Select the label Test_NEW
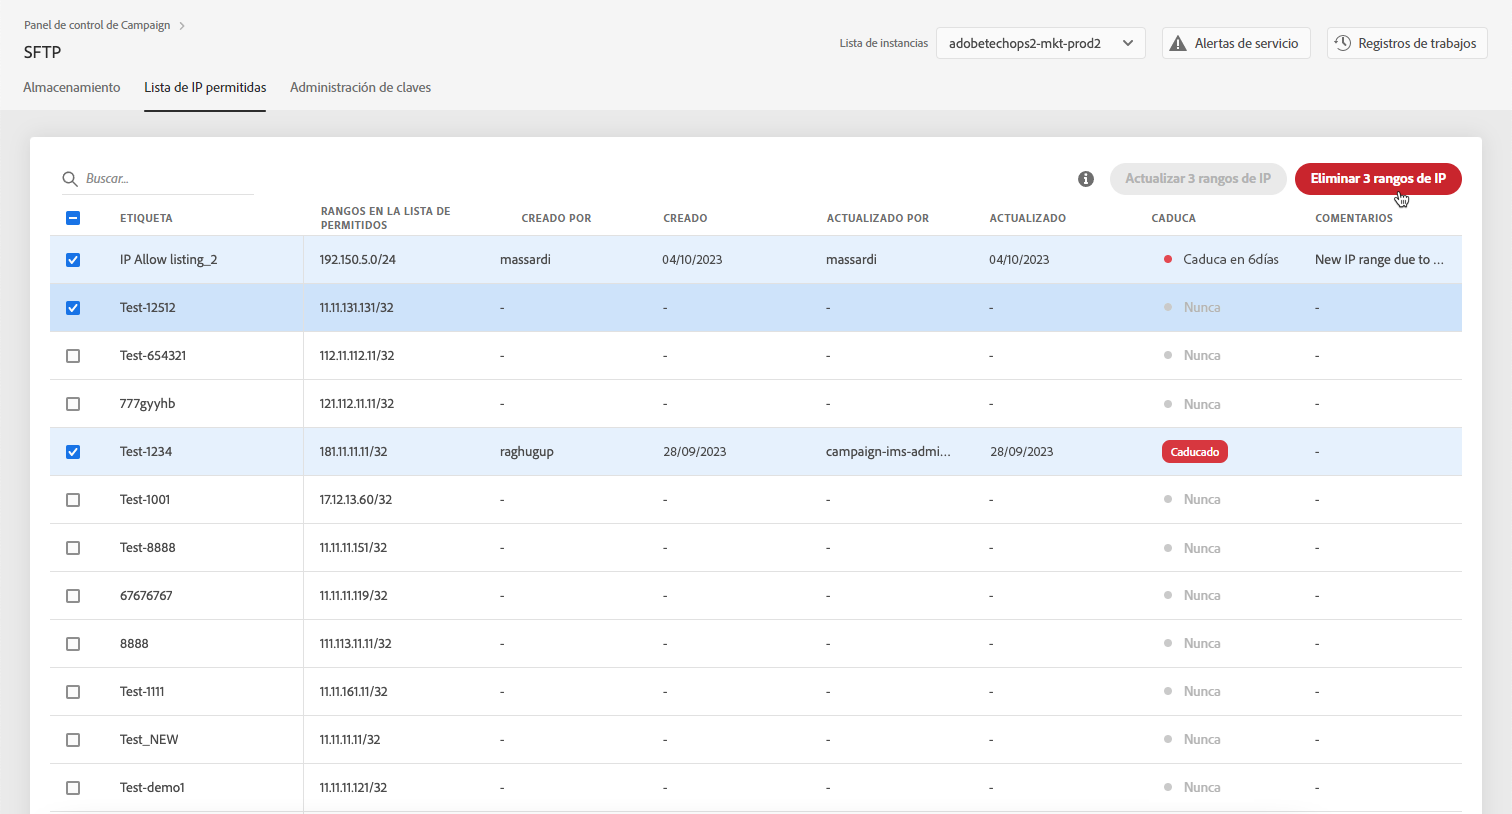1512x814 pixels. (x=149, y=740)
